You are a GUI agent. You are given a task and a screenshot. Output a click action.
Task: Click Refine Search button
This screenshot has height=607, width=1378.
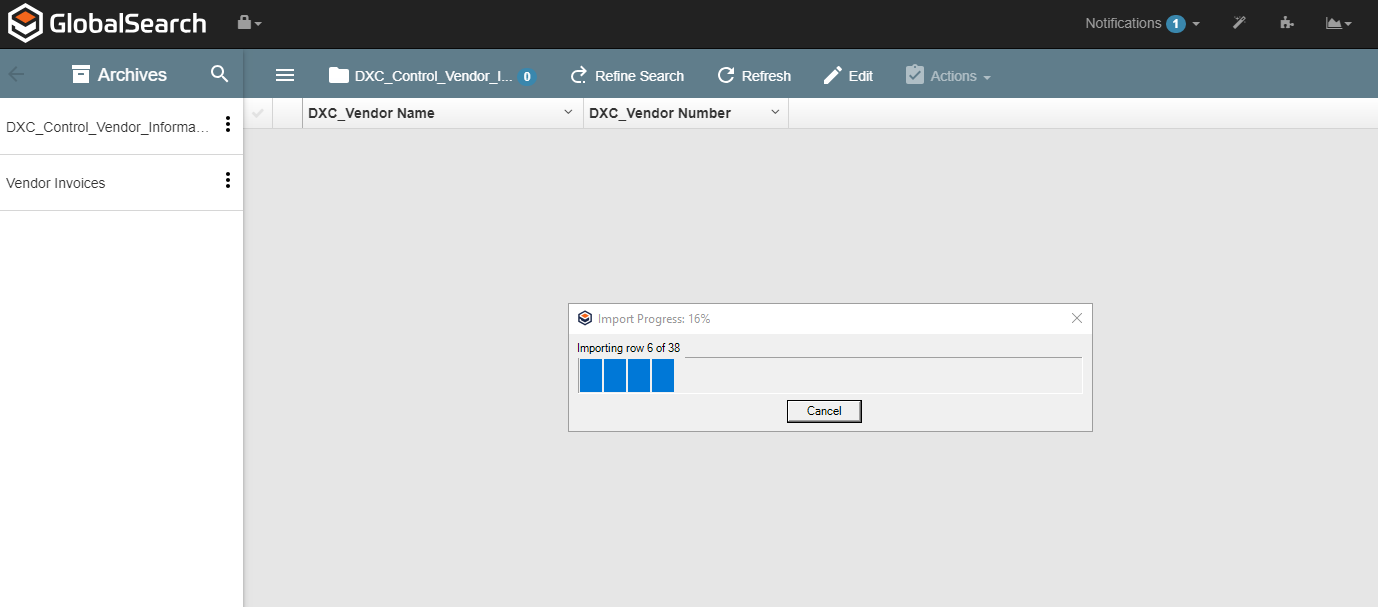[x=627, y=76]
